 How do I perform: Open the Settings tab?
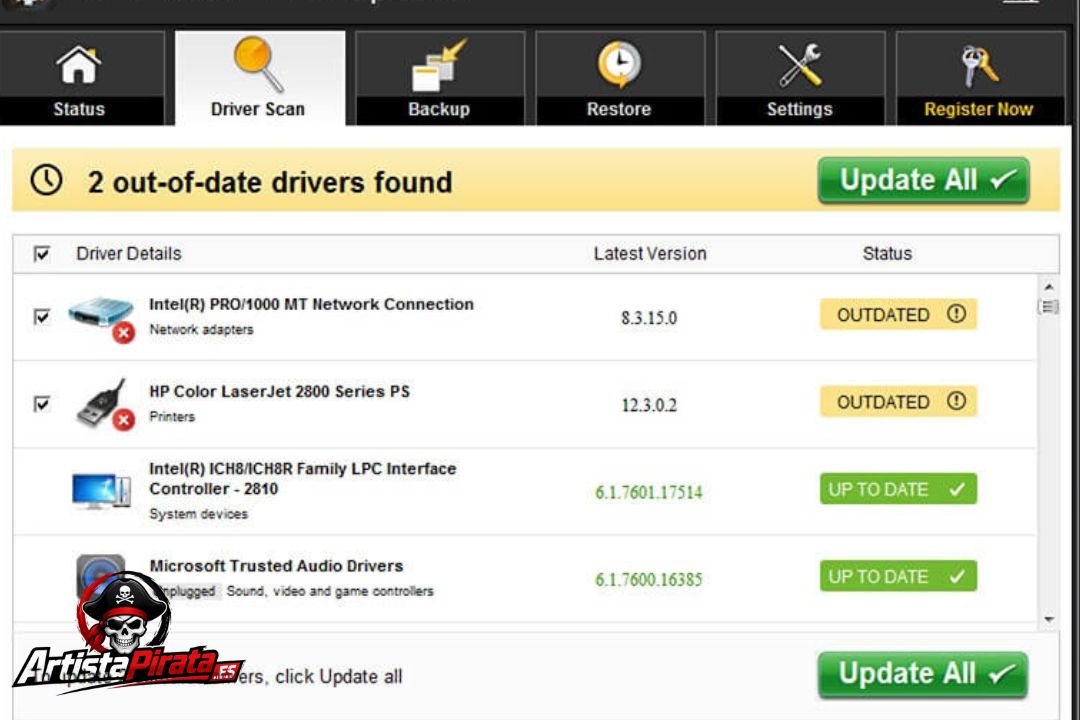800,78
